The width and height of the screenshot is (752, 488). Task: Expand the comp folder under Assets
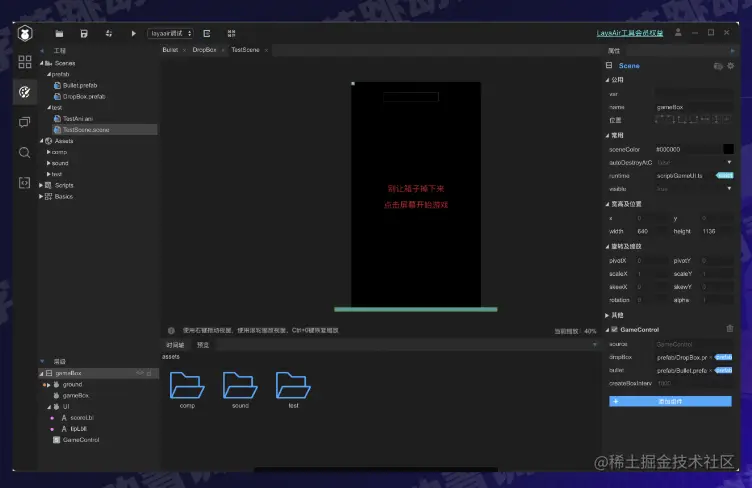point(48,152)
